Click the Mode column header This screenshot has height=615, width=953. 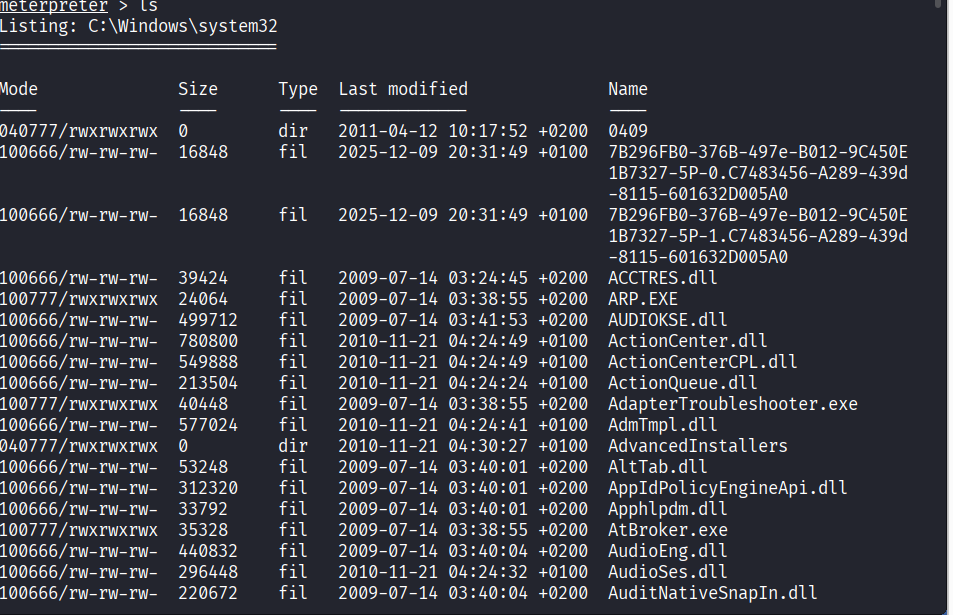(19, 89)
